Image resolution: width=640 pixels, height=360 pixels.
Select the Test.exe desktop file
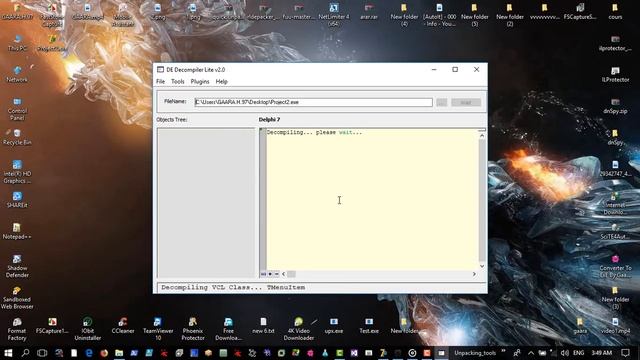pos(369,326)
